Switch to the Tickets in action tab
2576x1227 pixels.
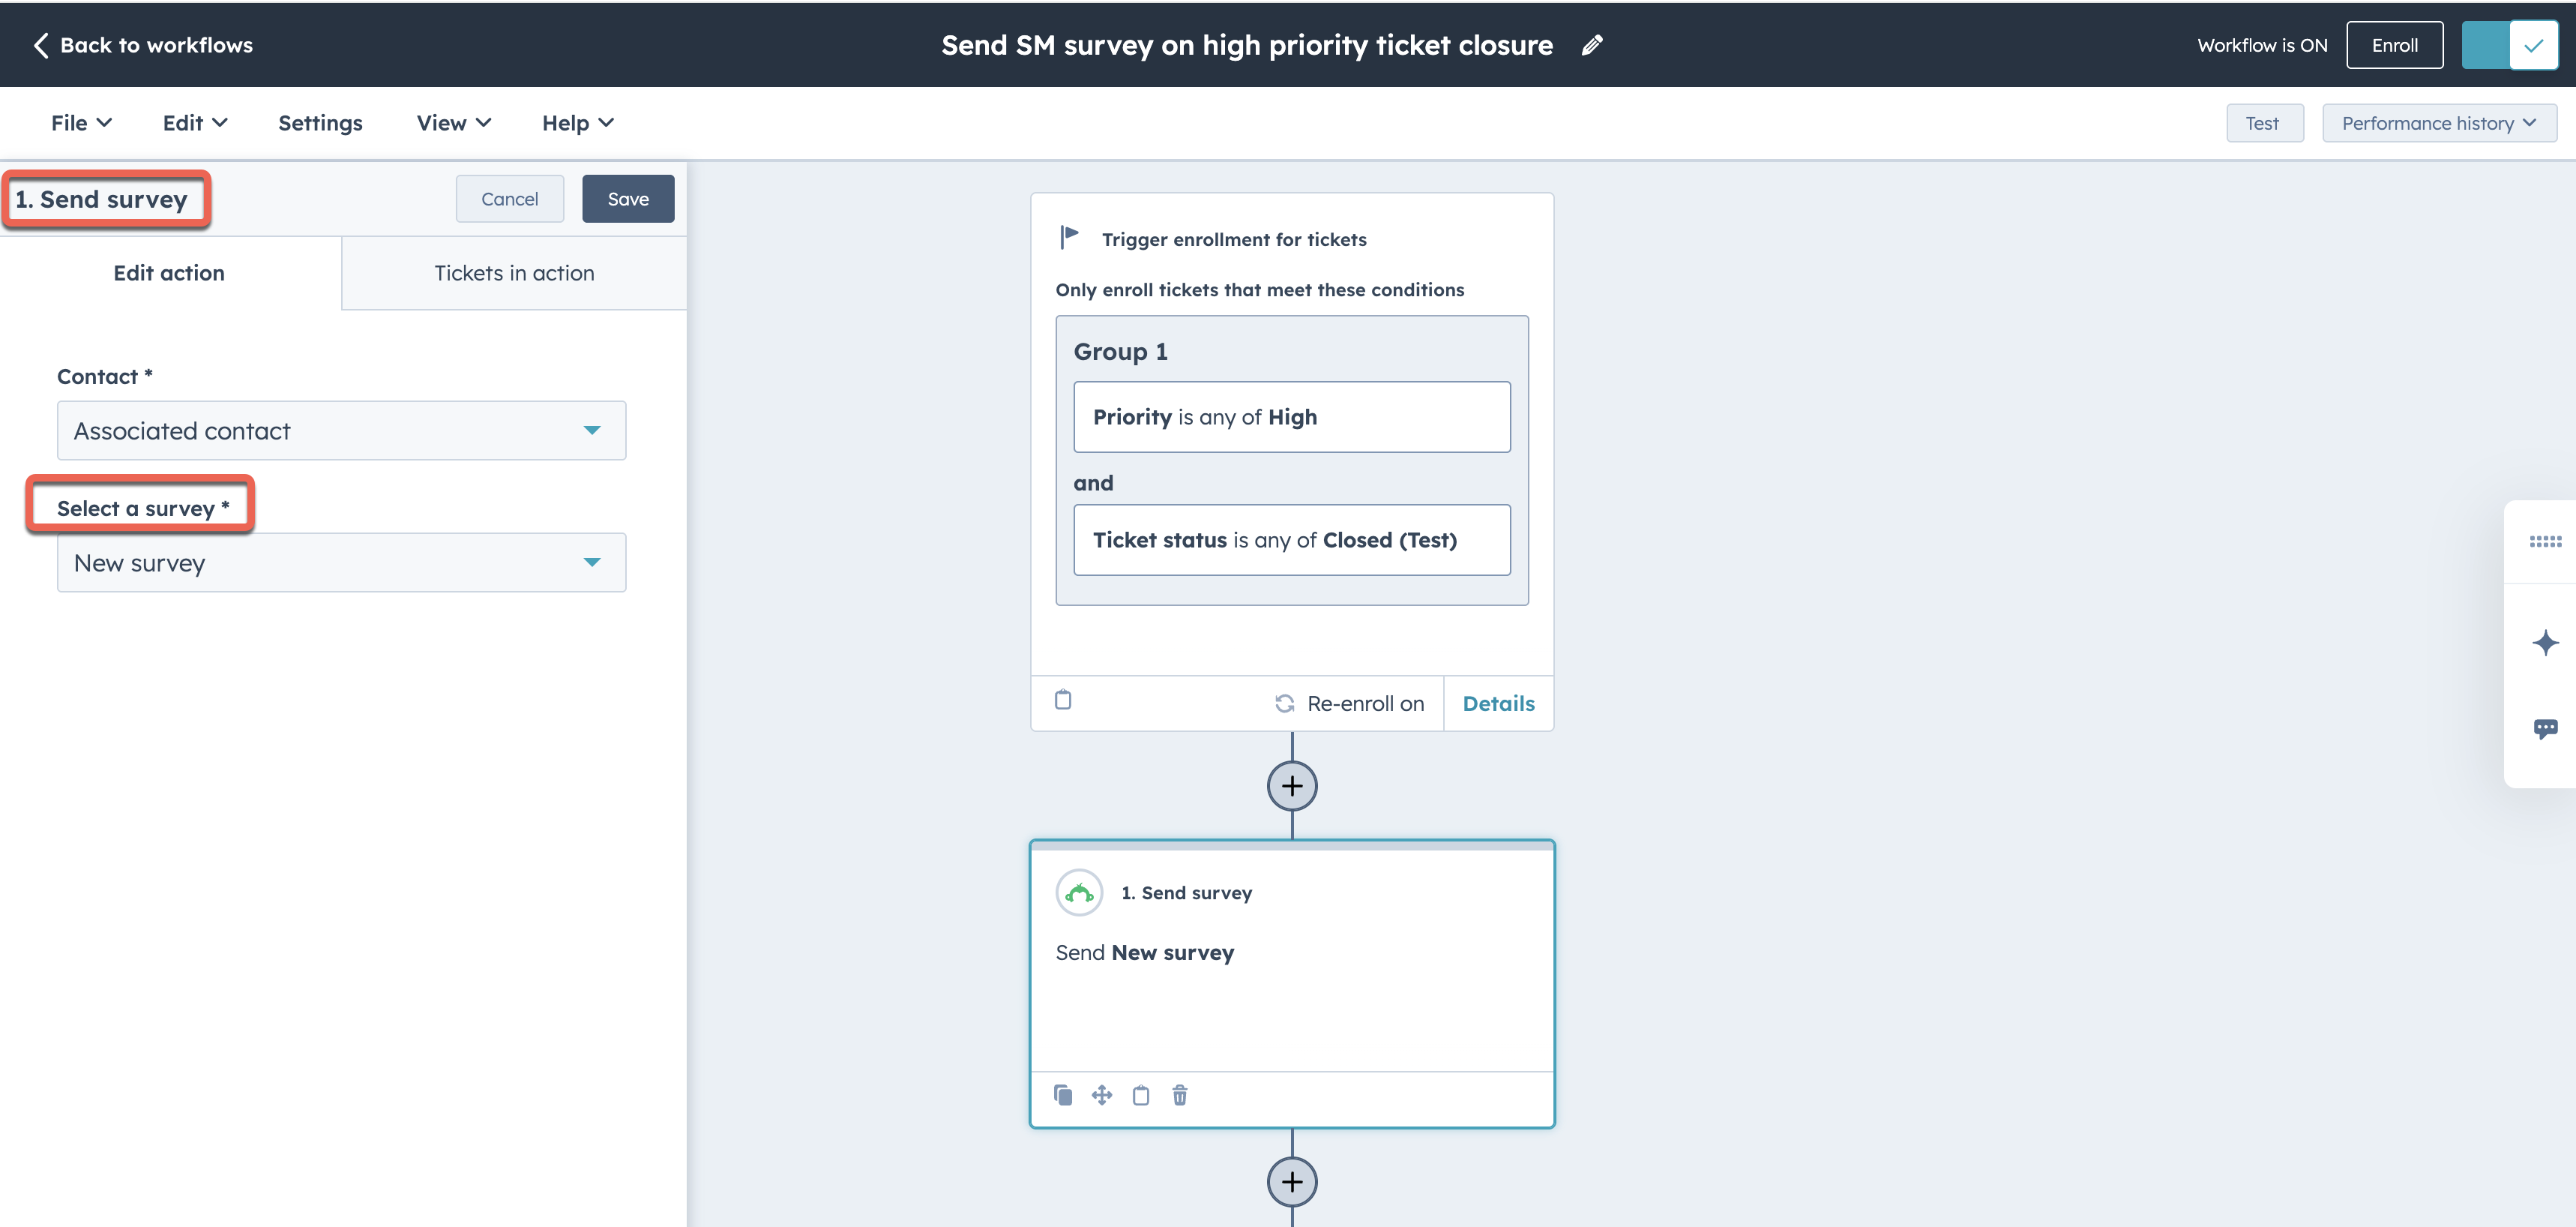(x=514, y=273)
